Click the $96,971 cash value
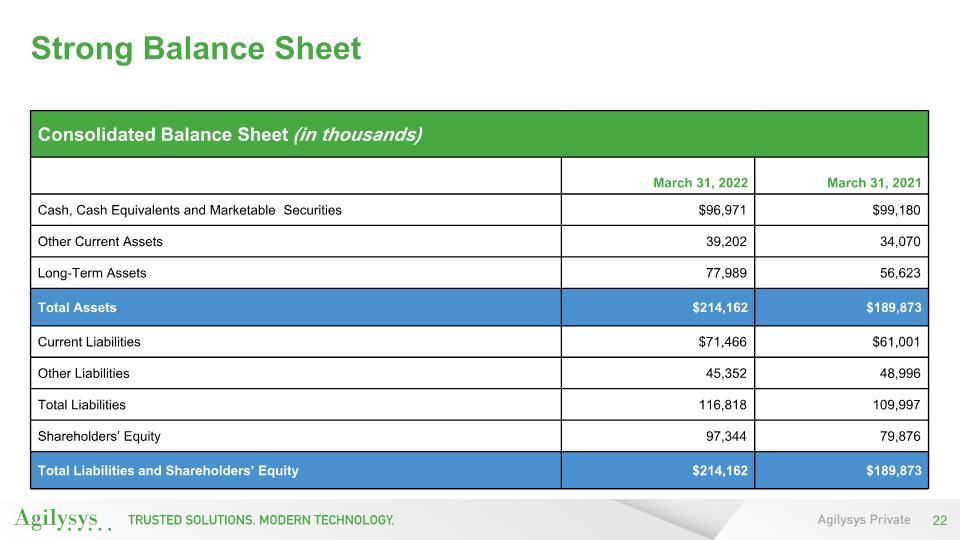 (722, 210)
